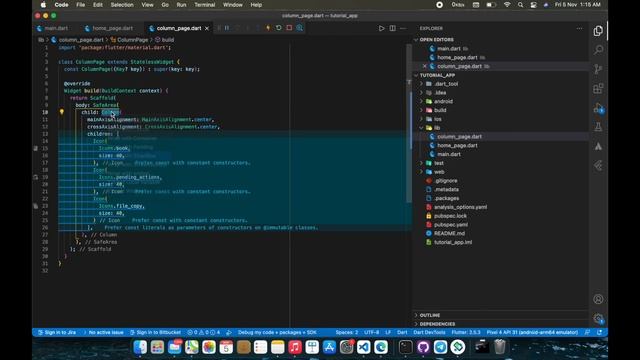This screenshot has width=640, height=360.
Task: Open Search in the activity bar
Action: [x=598, y=50]
